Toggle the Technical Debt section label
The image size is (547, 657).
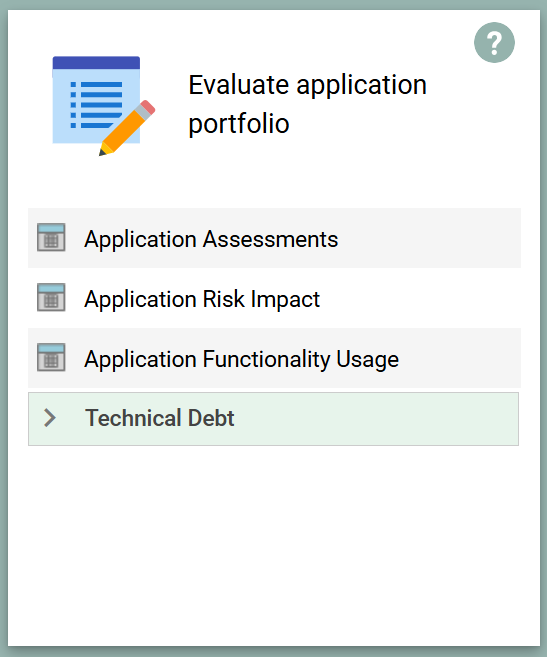click(x=159, y=418)
